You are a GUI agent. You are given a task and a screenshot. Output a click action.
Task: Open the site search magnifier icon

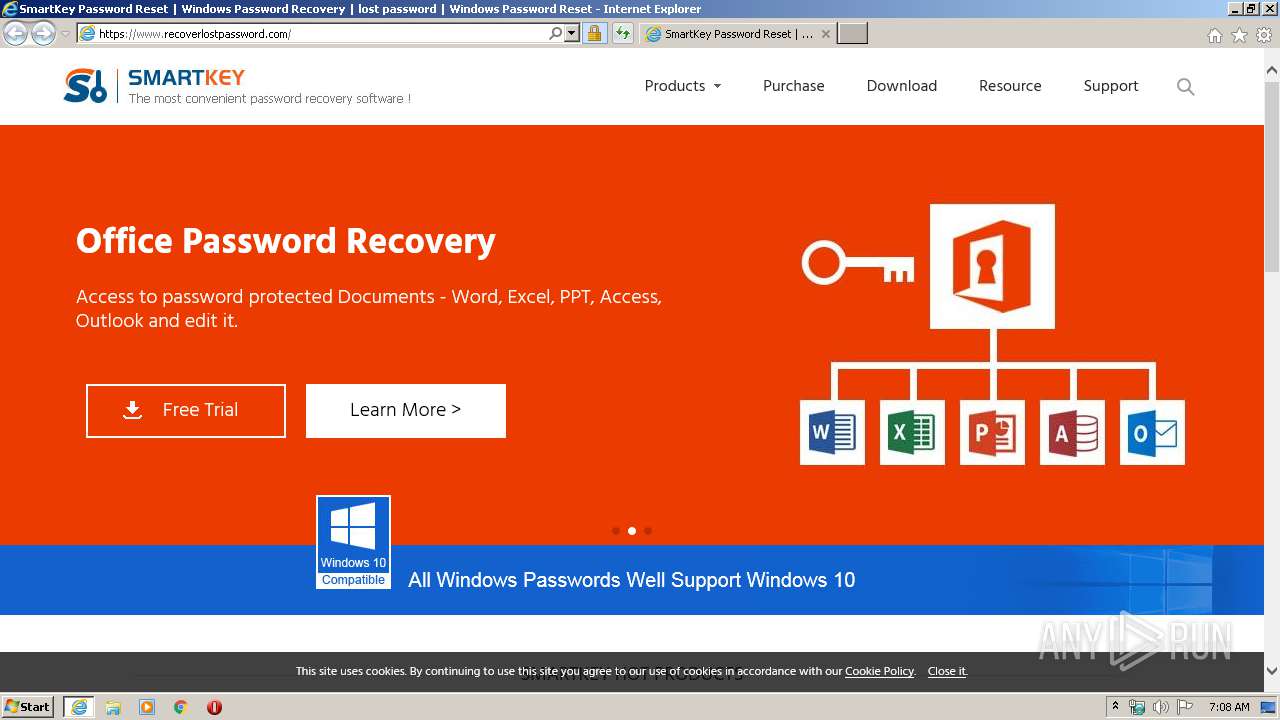(1186, 87)
